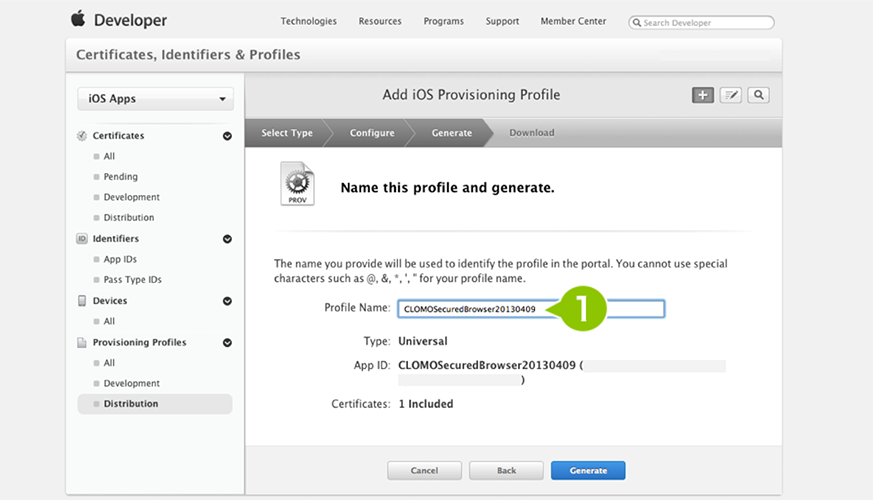This screenshot has height=500, width=889.
Task: Click the Devices phone icon in sidebar
Action: pyautogui.click(x=82, y=300)
